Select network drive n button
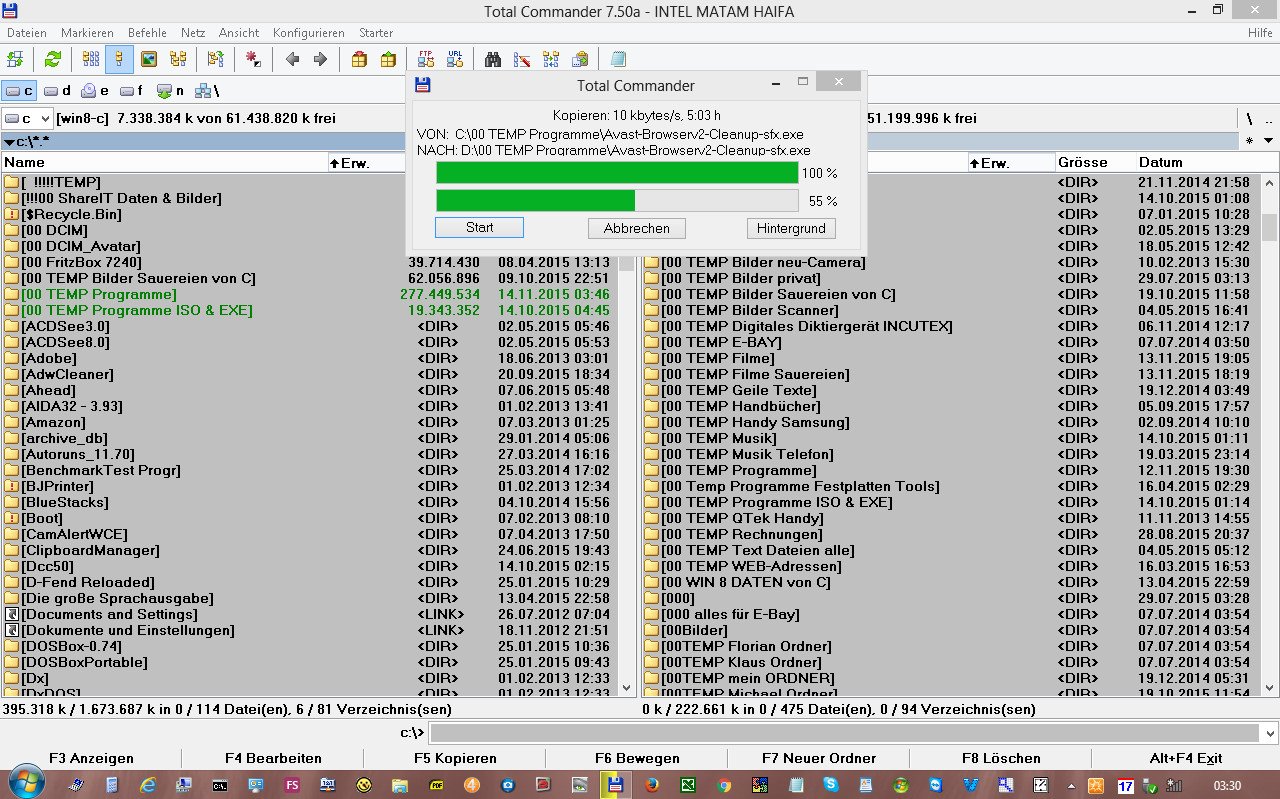1280x799 pixels. pyautogui.click(x=170, y=91)
